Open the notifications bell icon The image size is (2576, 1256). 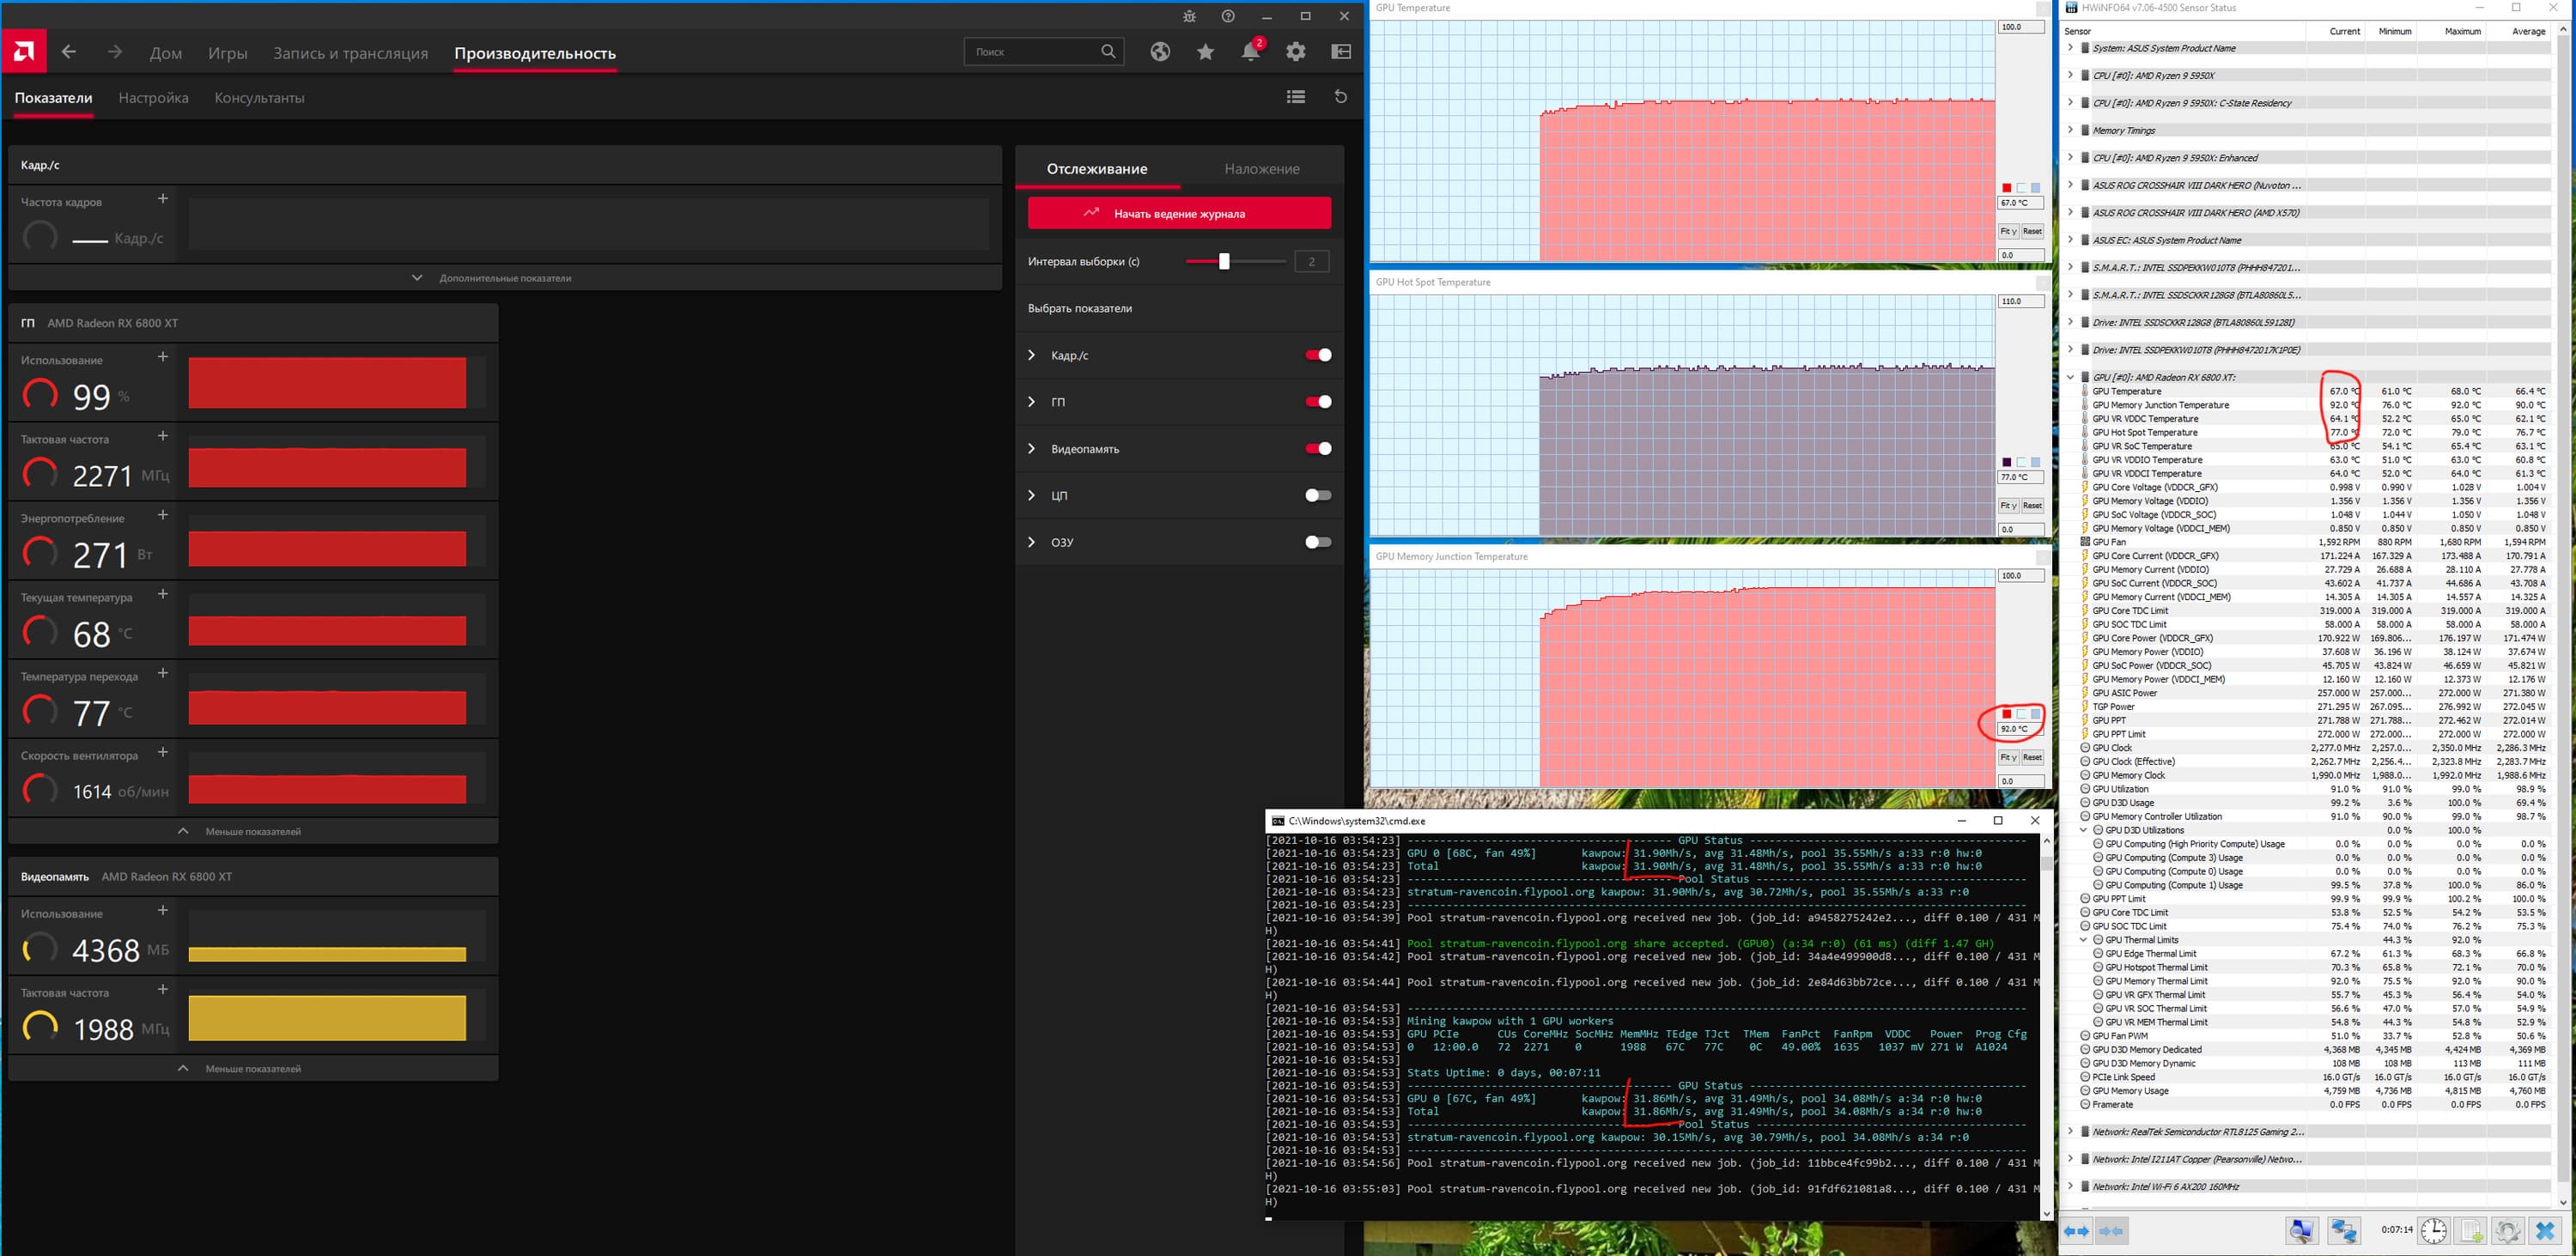click(1250, 52)
